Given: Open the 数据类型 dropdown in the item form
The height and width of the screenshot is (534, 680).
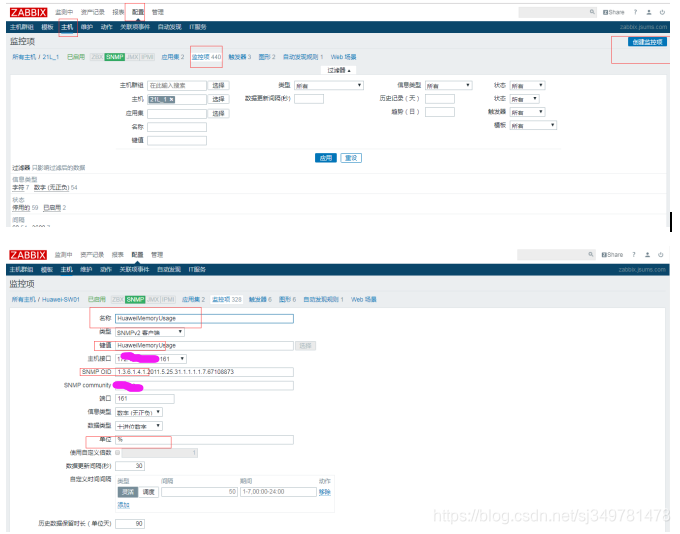Looking at the screenshot, I should (x=139, y=426).
